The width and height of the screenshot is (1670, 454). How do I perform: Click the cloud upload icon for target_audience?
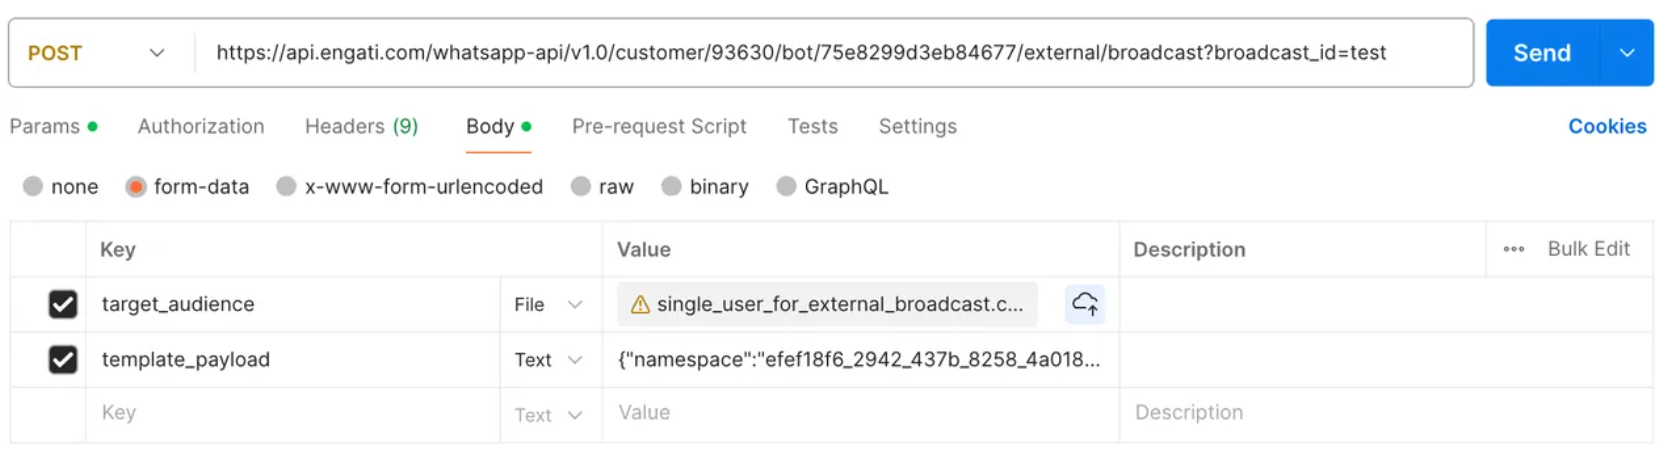point(1085,304)
